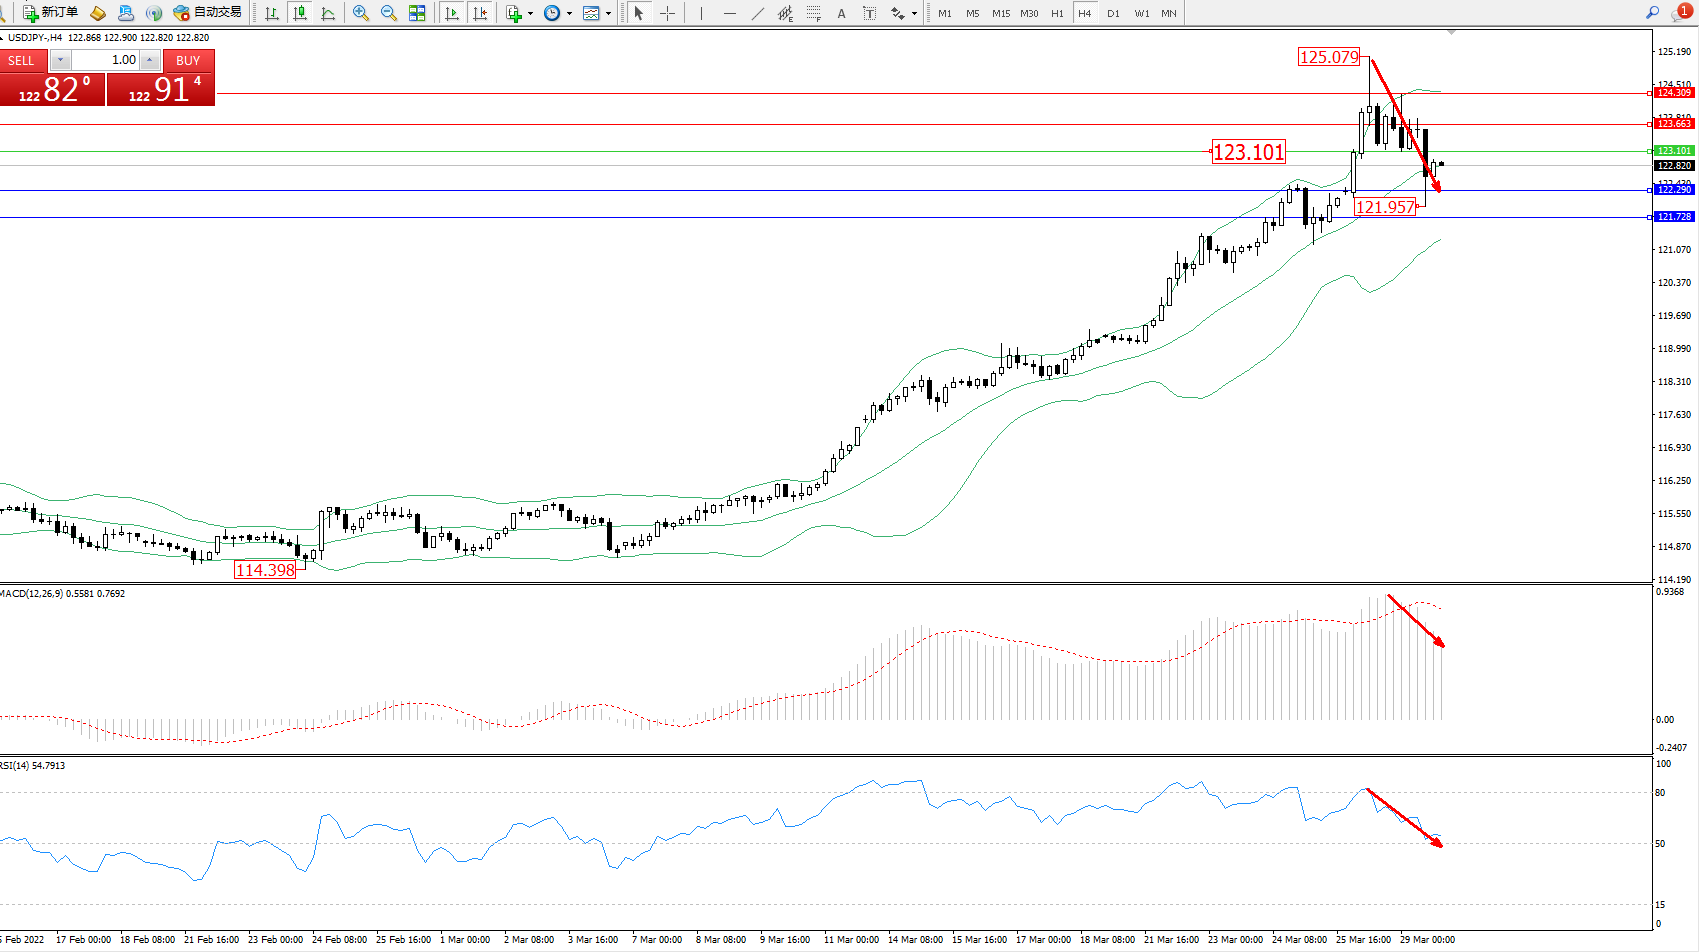Toggle chart auto scroll

tap(452, 13)
